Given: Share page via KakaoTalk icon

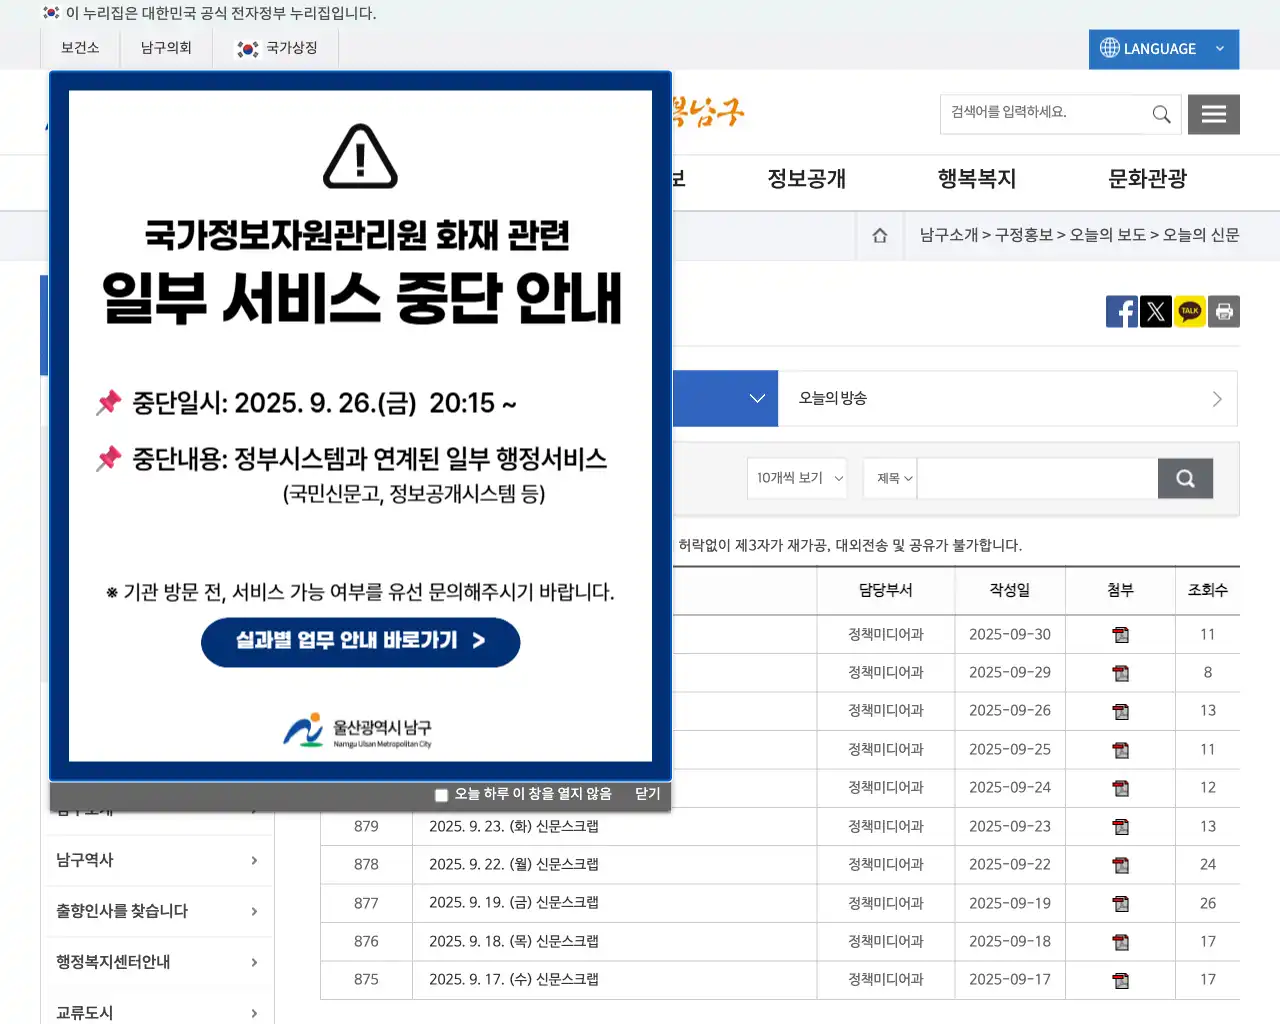Looking at the screenshot, I should pos(1190,311).
